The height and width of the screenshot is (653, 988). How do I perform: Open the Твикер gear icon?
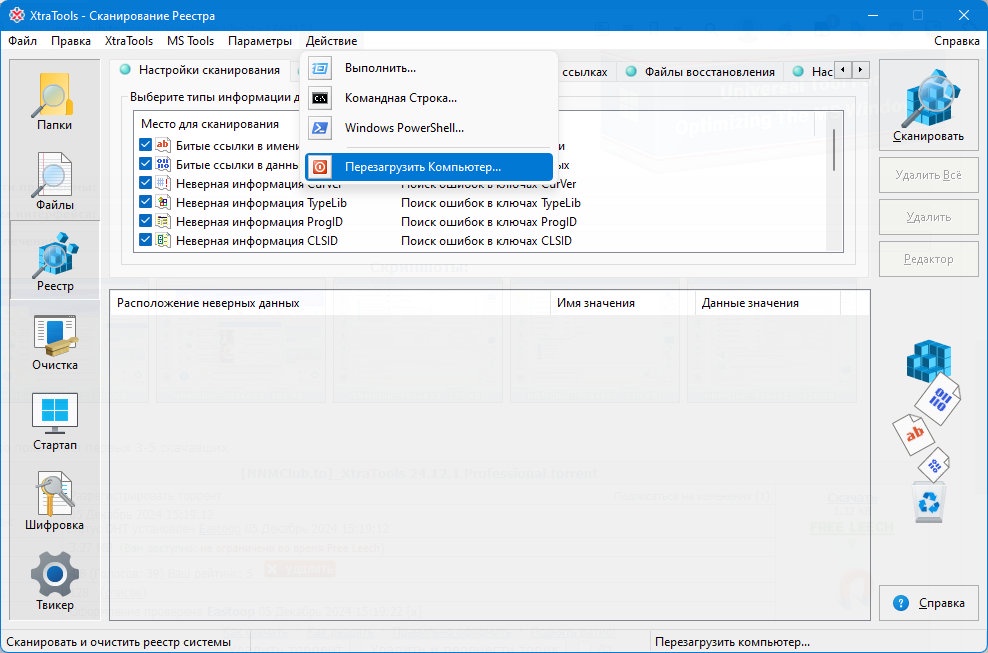(x=54, y=581)
